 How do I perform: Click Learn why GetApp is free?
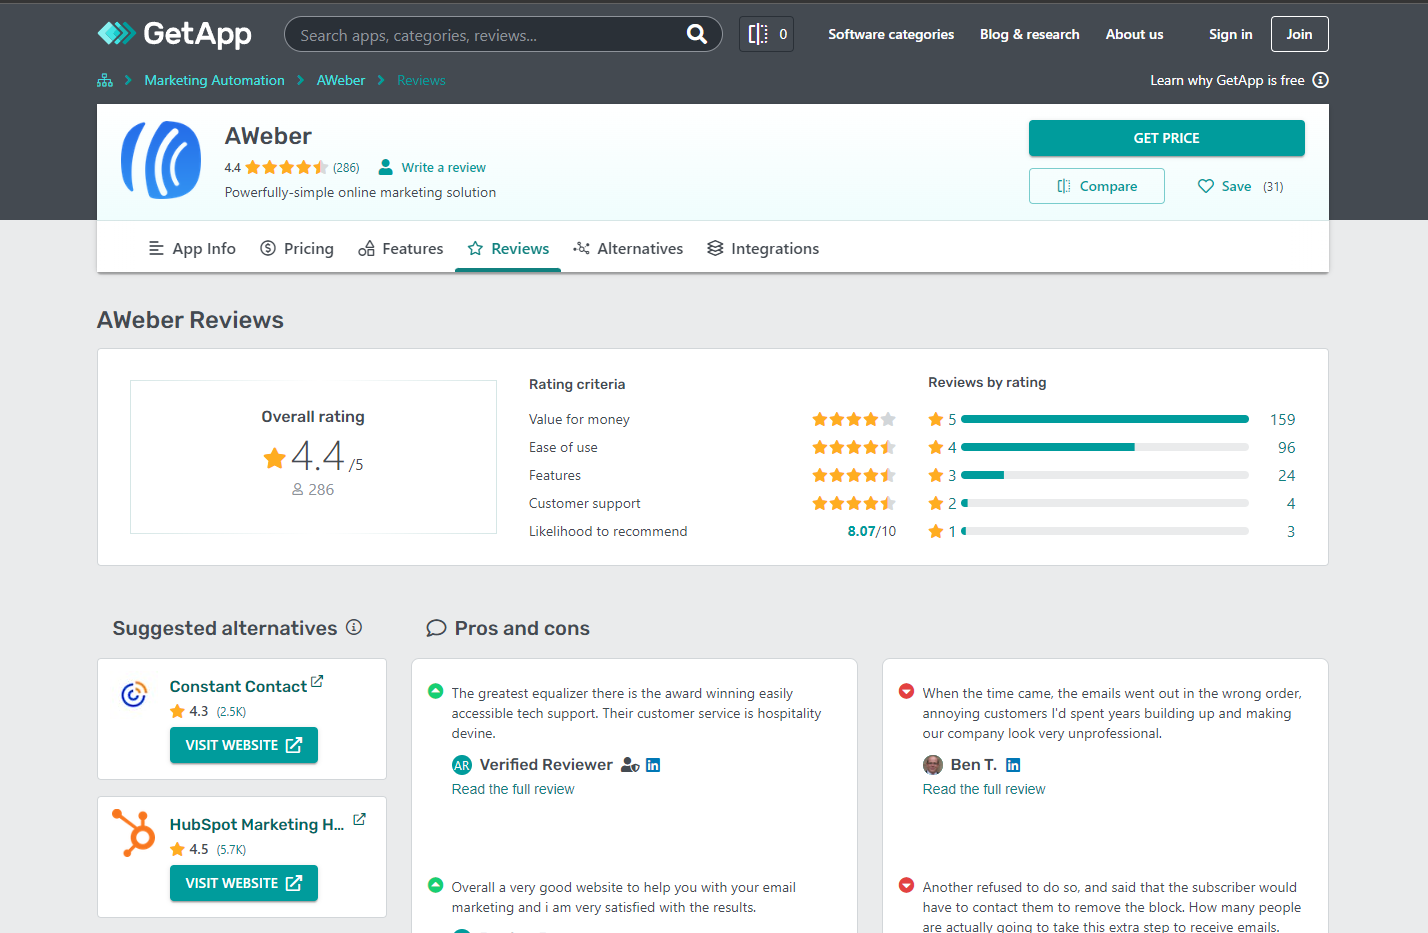[x=1227, y=80]
